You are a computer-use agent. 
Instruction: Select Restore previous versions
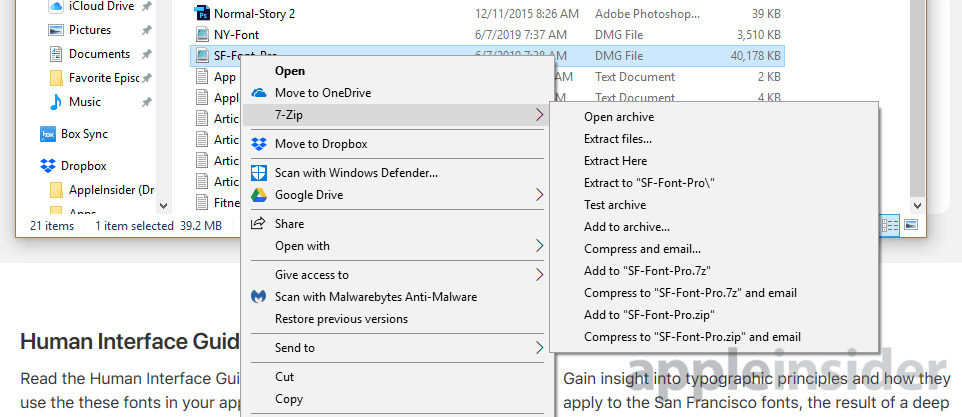341,319
